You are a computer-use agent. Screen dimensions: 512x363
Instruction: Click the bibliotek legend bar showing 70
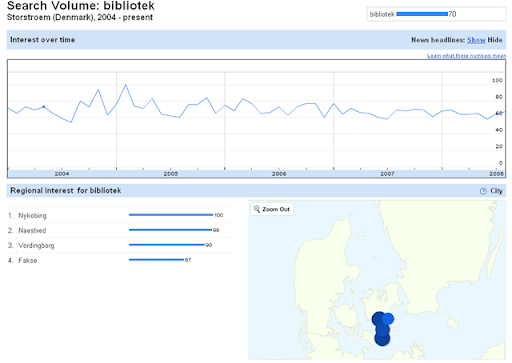[x=422, y=14]
